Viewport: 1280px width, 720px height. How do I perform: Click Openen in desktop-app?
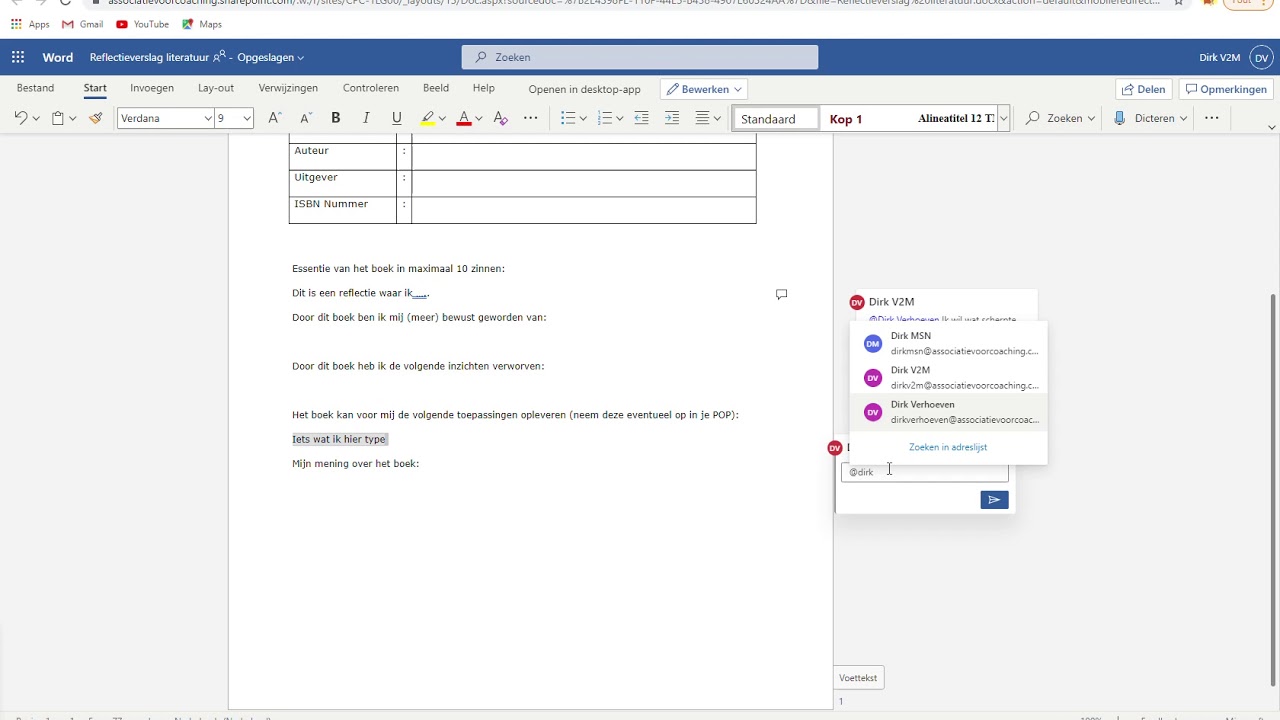tap(585, 89)
